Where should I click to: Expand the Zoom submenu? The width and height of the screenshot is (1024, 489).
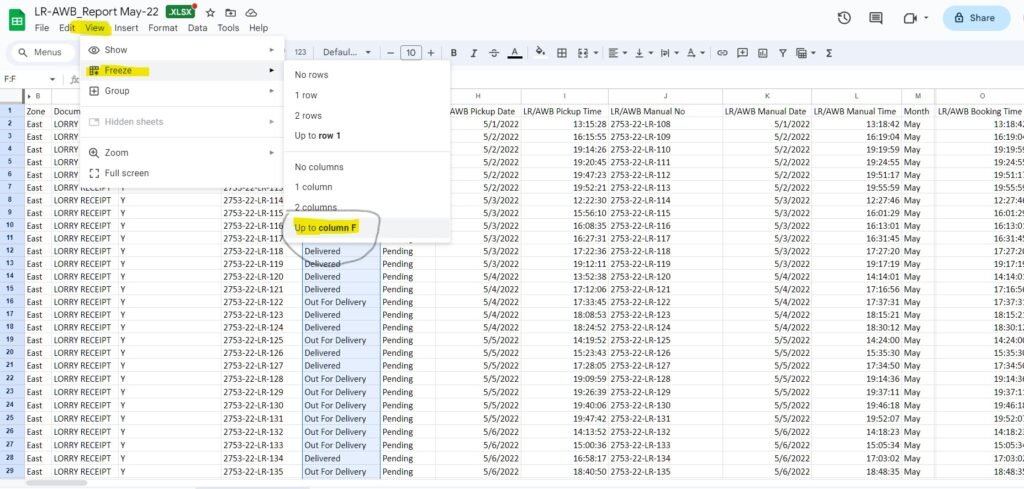tap(182, 153)
